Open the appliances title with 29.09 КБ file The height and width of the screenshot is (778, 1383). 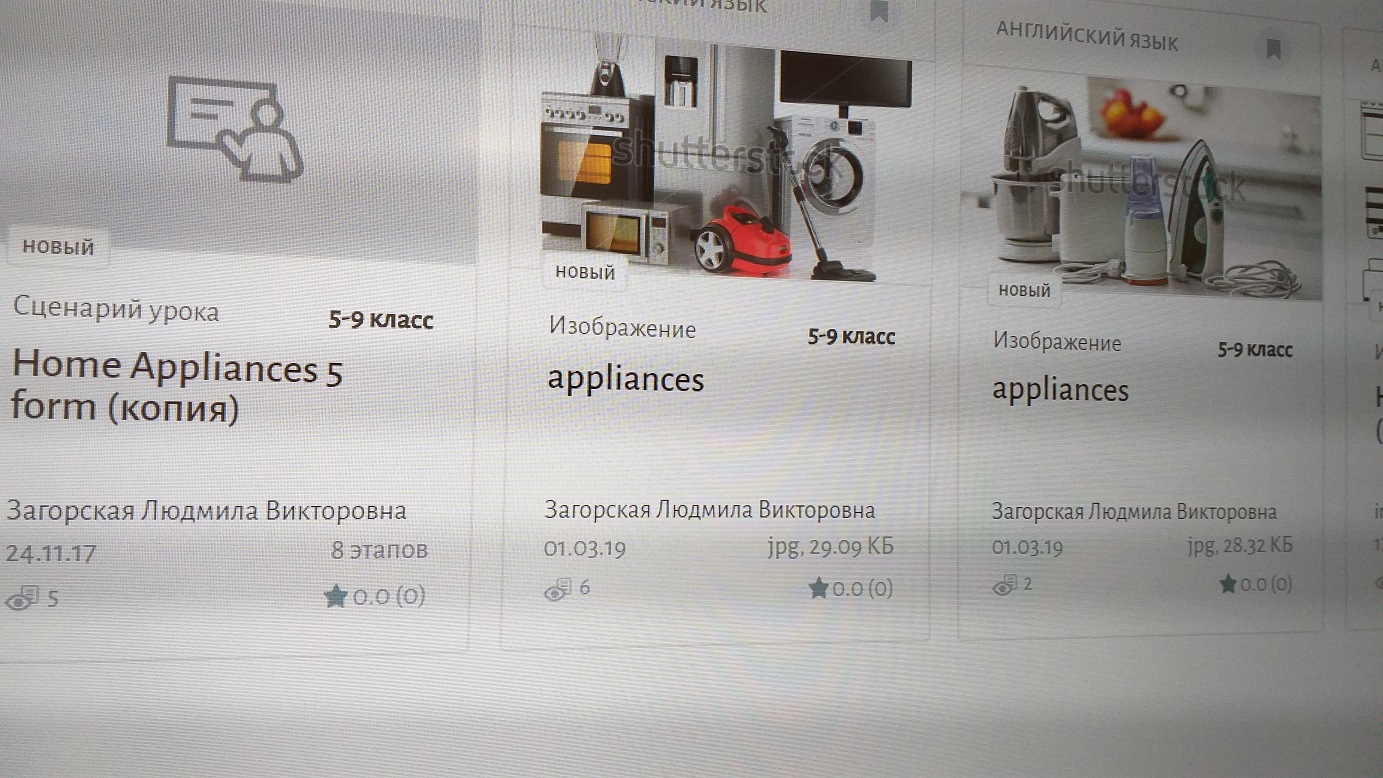pyautogui.click(x=626, y=380)
